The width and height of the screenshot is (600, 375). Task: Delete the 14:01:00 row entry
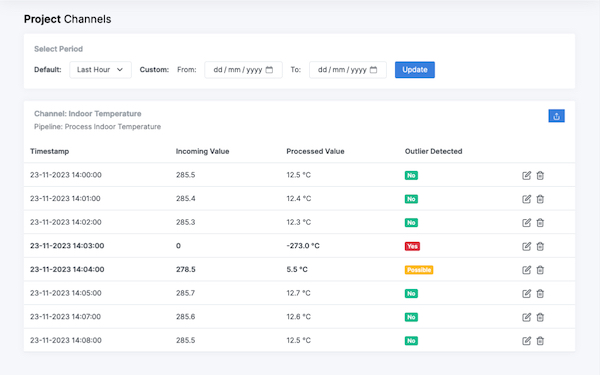pyautogui.click(x=540, y=199)
